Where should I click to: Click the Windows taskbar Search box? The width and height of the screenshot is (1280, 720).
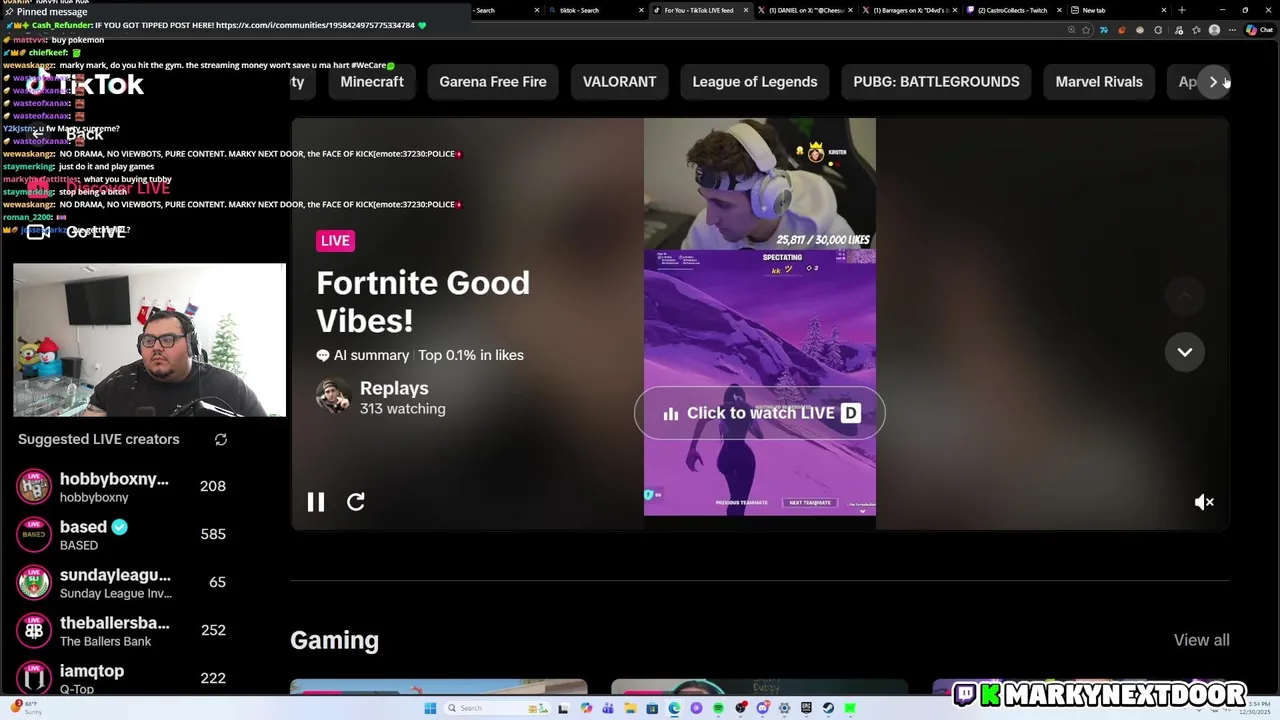[497, 708]
